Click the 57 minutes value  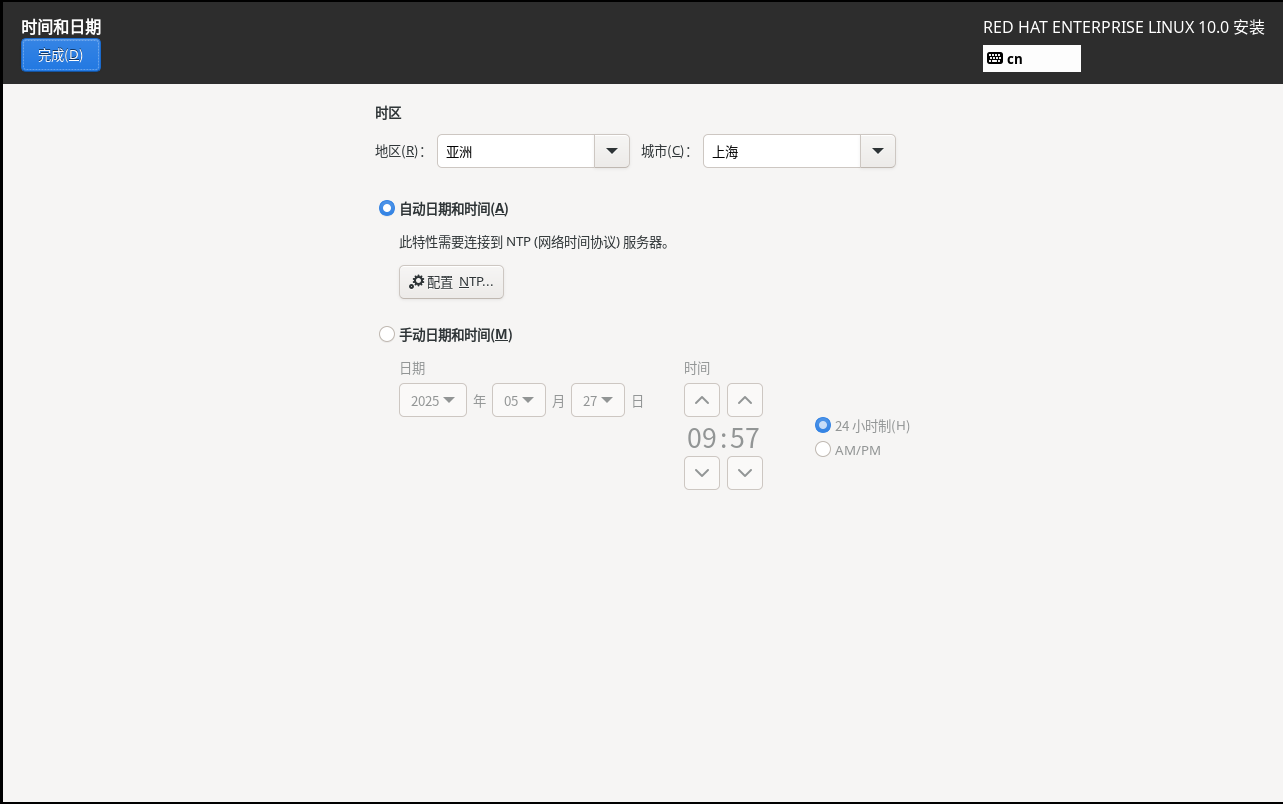[x=745, y=438]
